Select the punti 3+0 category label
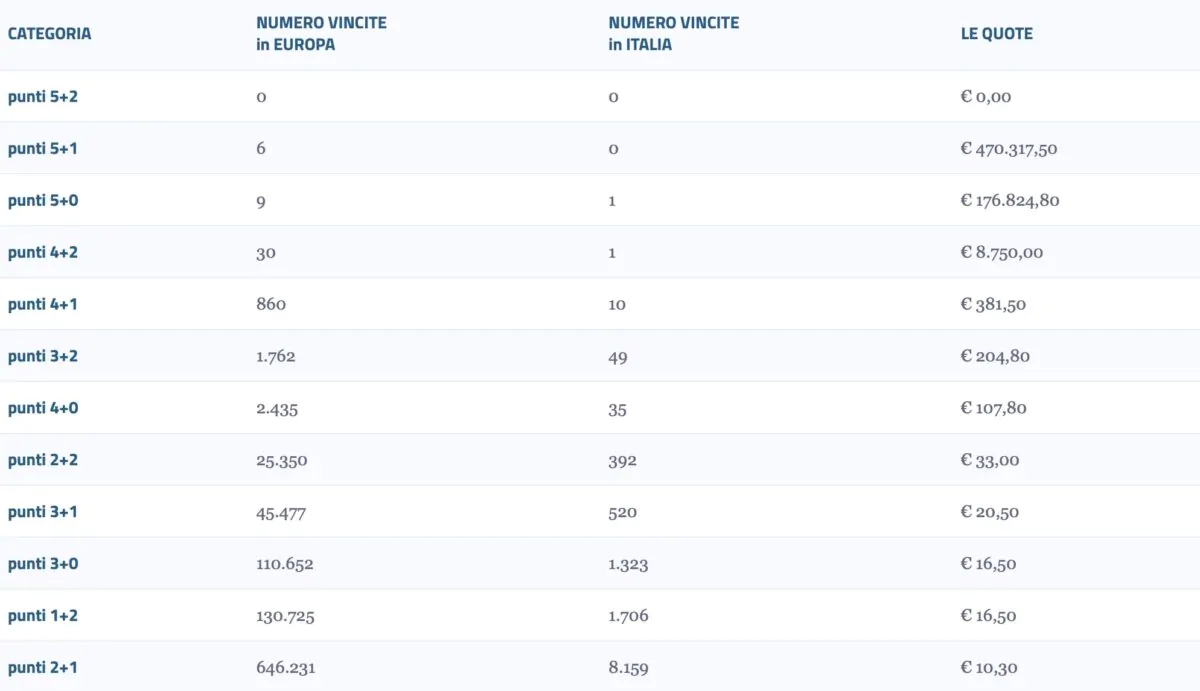The height and width of the screenshot is (691, 1200). click(x=42, y=564)
